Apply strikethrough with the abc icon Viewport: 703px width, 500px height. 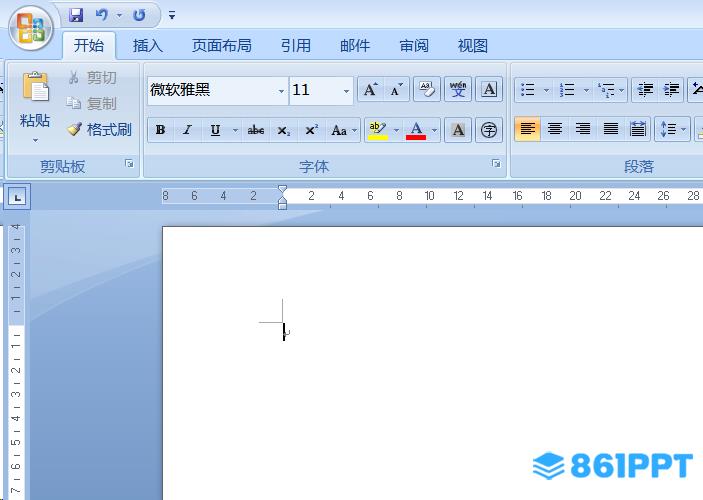tap(256, 130)
